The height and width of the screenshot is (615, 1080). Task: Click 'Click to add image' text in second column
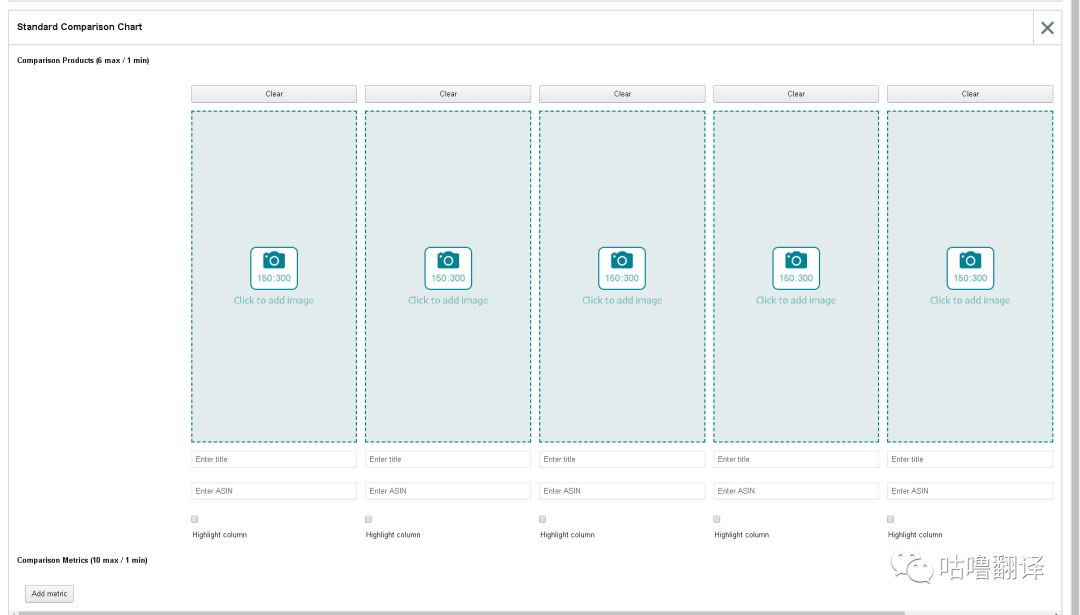click(448, 300)
